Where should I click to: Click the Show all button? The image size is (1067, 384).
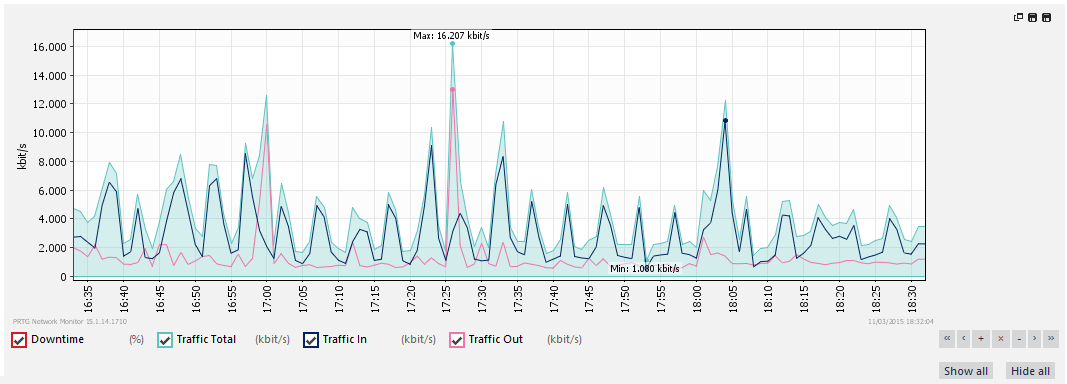(966, 371)
